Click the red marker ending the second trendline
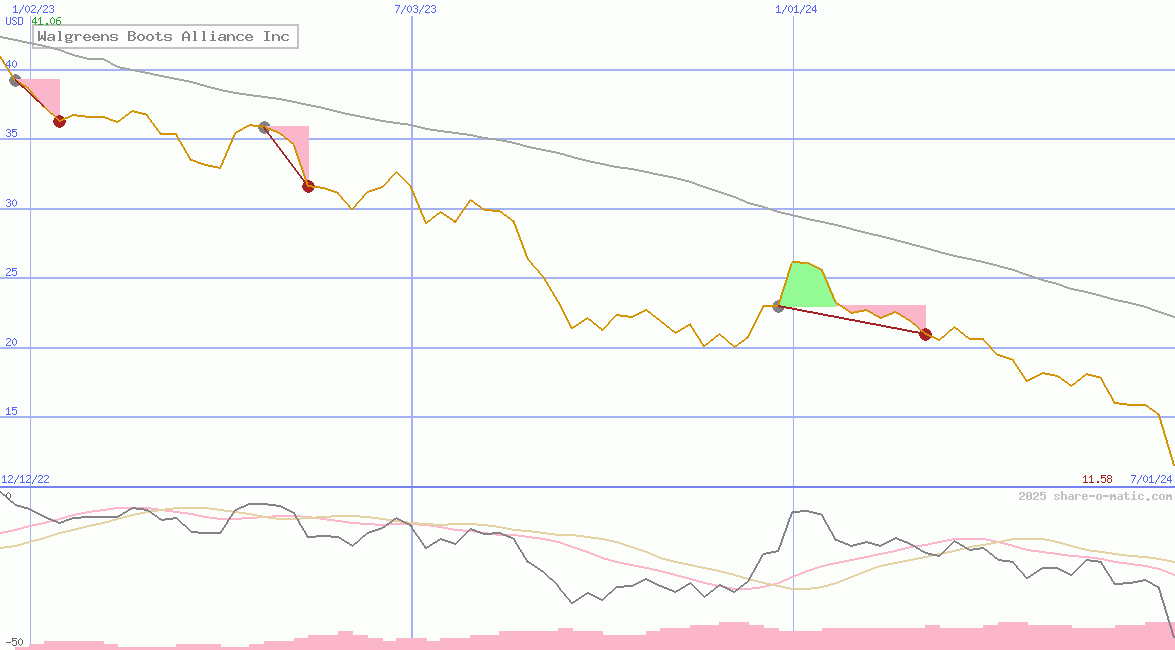1175x650 pixels. coord(308,186)
